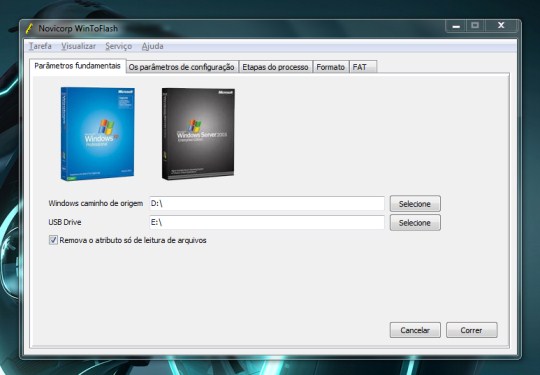The width and height of the screenshot is (540, 375).
Task: Open the Tarefa menu
Action: [x=40, y=46]
